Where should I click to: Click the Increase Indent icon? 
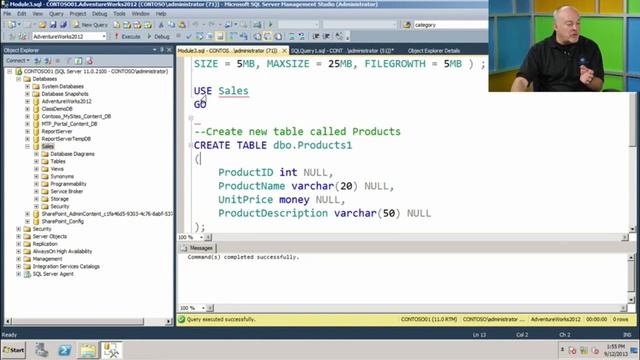[327, 36]
